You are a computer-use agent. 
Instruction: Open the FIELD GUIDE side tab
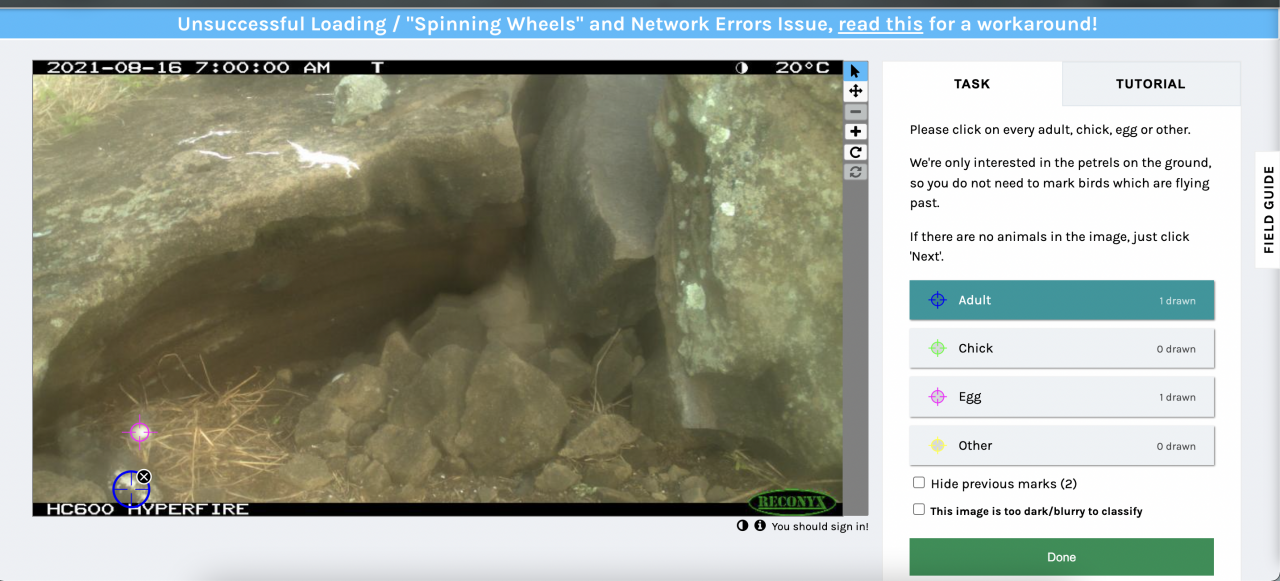click(x=1268, y=210)
